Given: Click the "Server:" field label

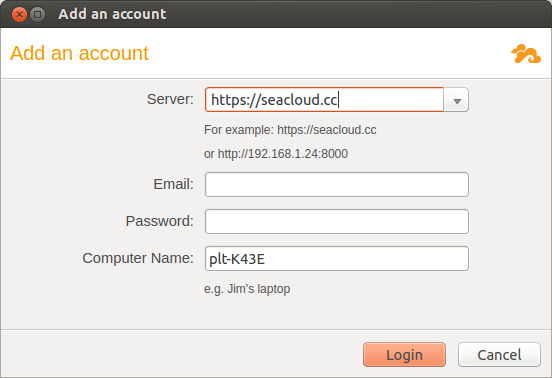Looking at the screenshot, I should (170, 99).
